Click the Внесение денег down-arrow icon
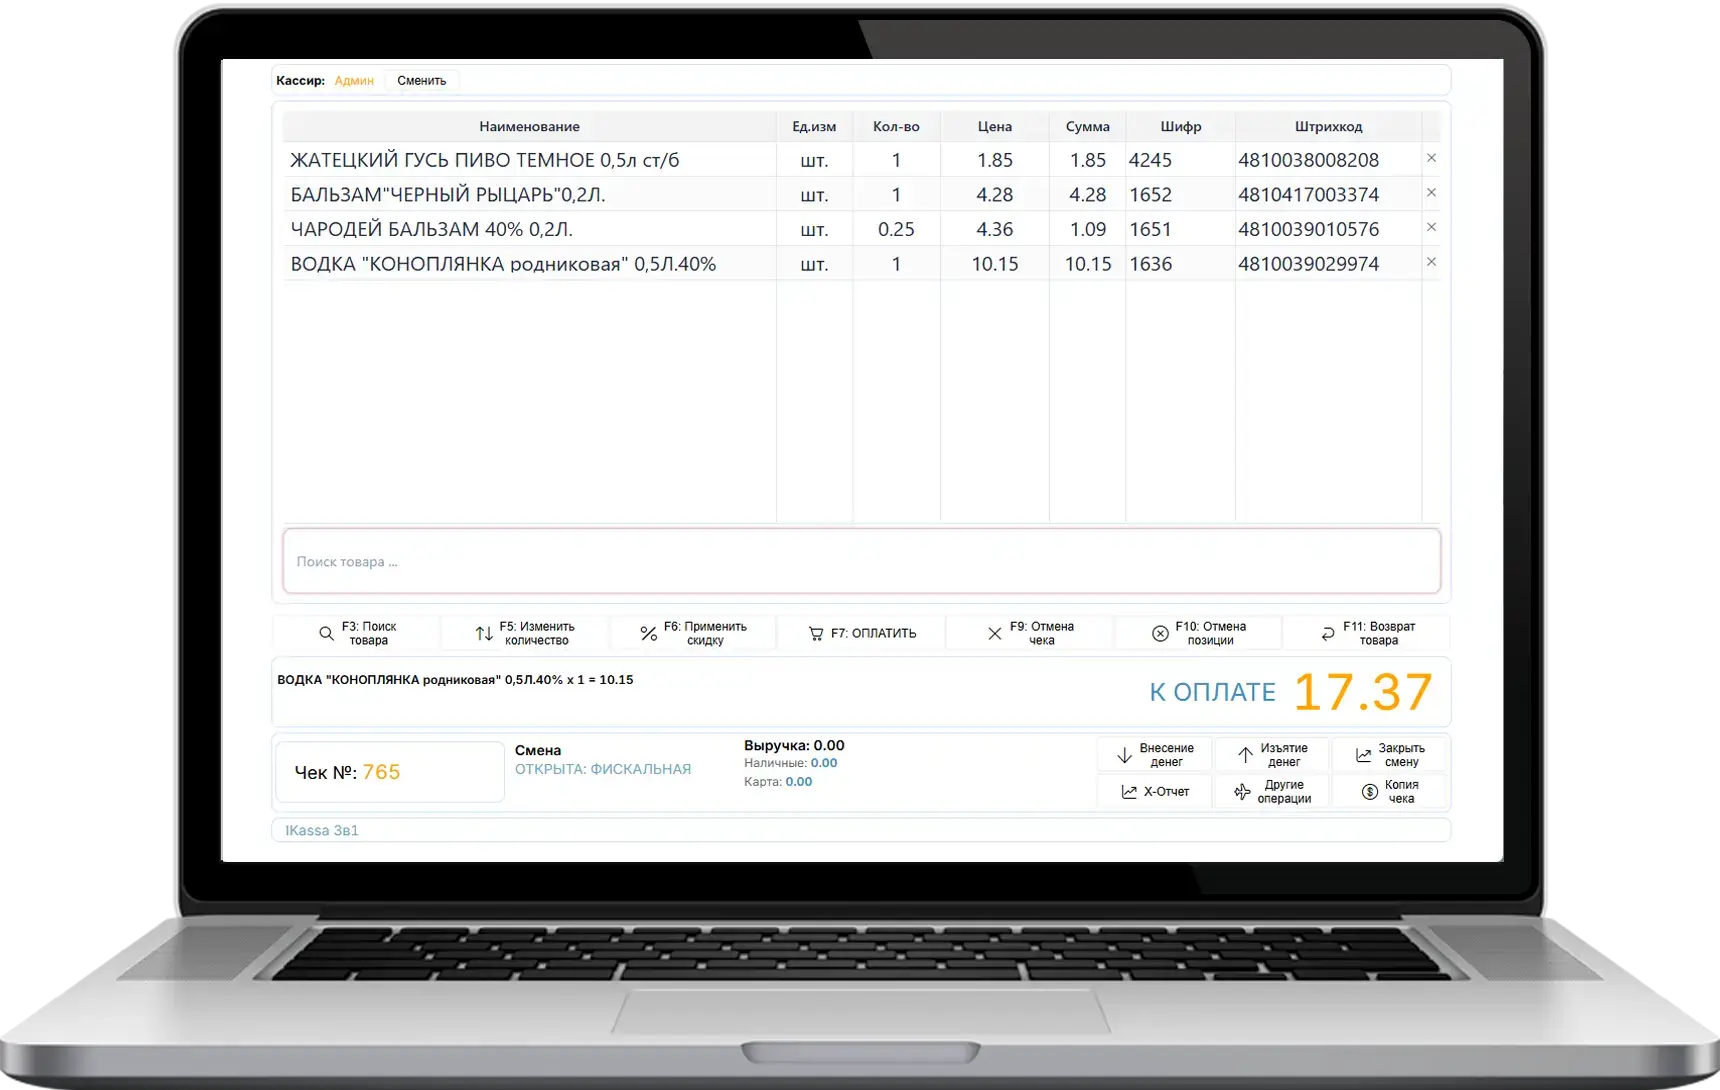The image size is (1720, 1090). click(1126, 753)
